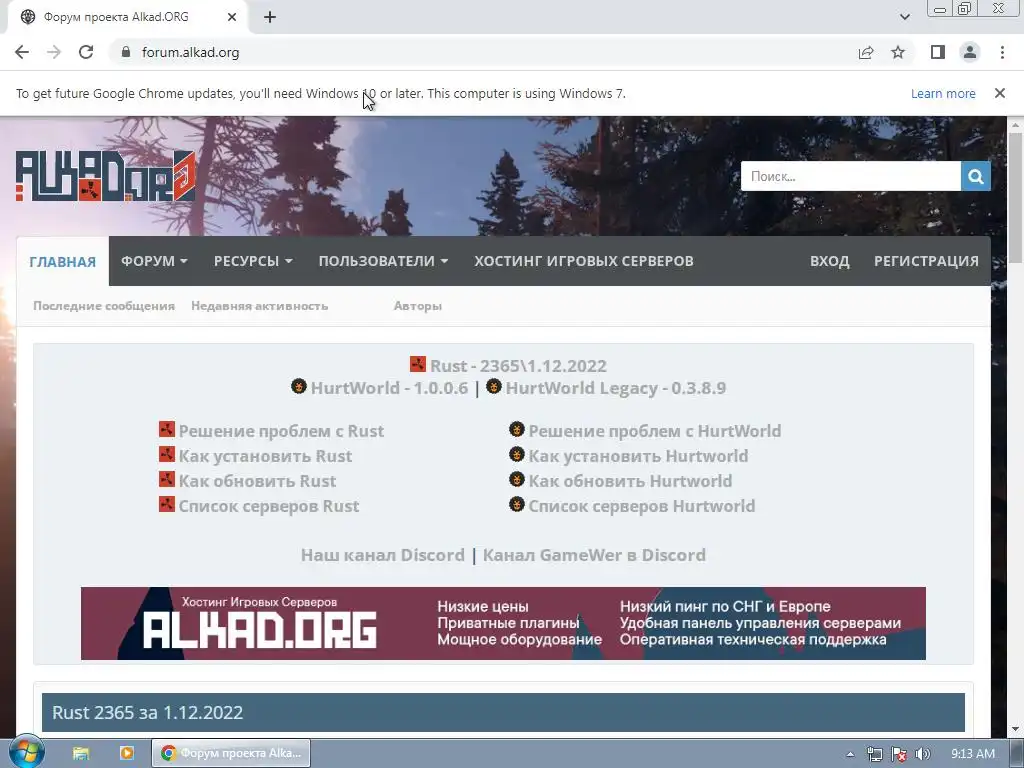Click the magnifier search button

click(976, 176)
